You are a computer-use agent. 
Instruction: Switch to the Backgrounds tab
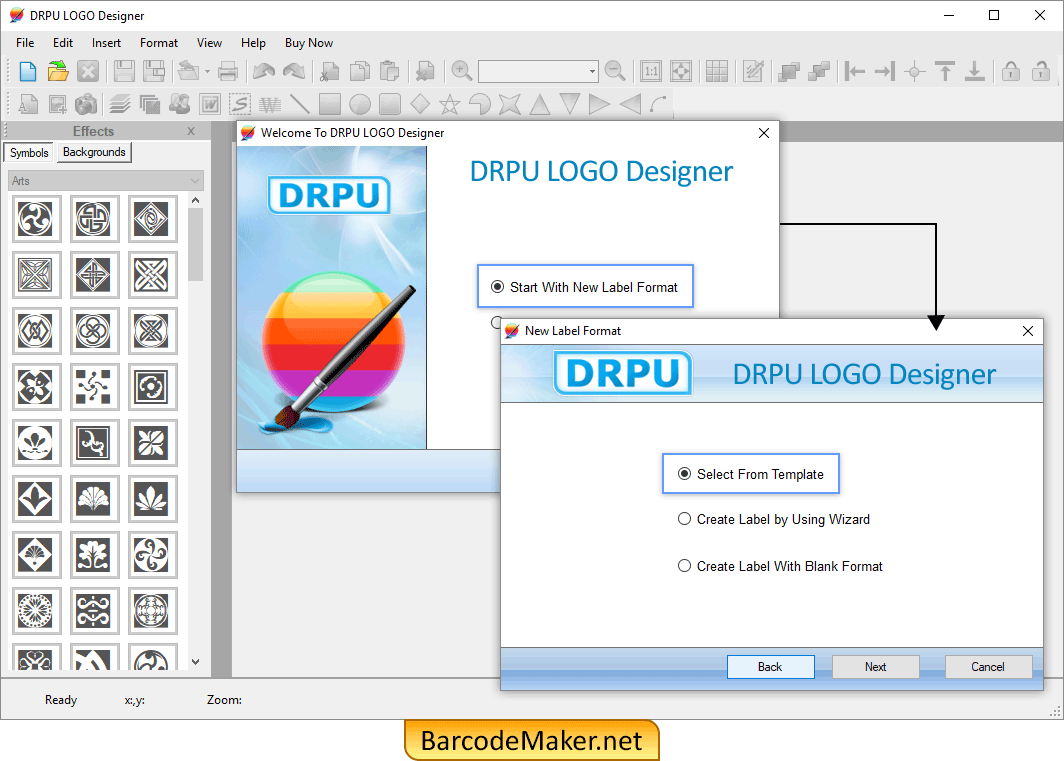click(x=94, y=152)
